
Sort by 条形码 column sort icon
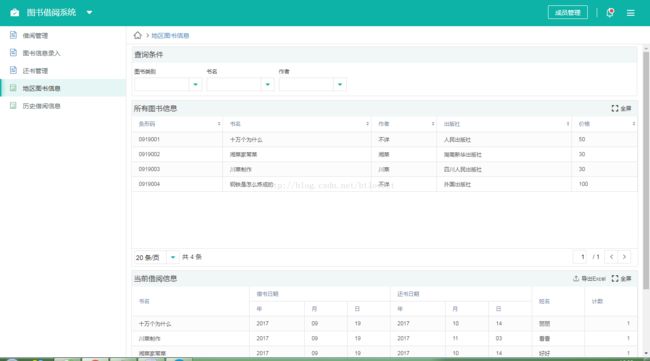(x=219, y=124)
